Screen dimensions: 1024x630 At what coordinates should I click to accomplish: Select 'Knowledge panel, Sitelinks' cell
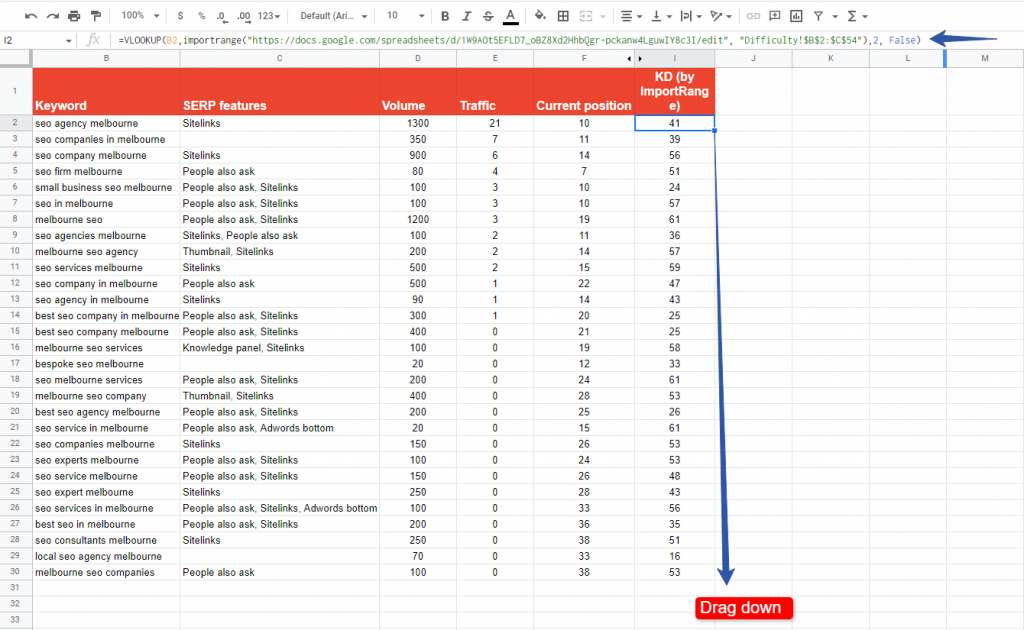(280, 347)
